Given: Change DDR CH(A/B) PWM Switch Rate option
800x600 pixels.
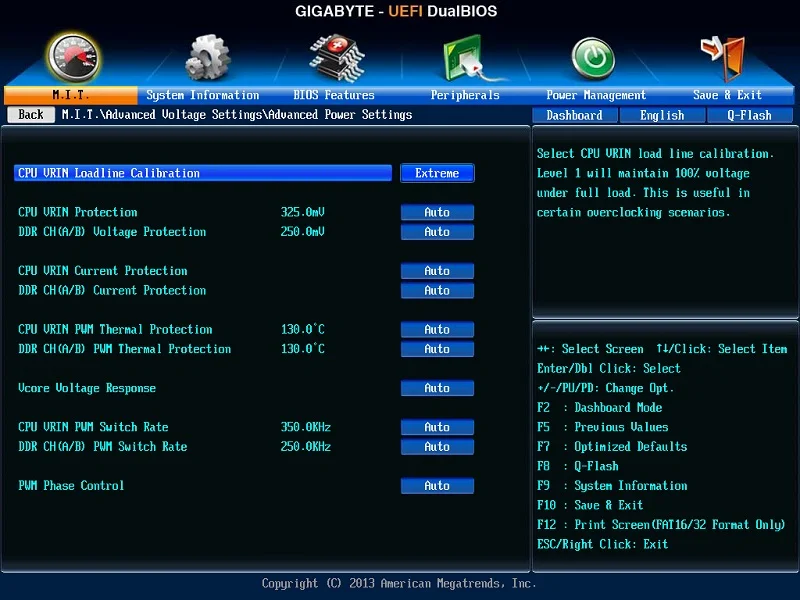Looking at the screenshot, I should [x=437, y=446].
